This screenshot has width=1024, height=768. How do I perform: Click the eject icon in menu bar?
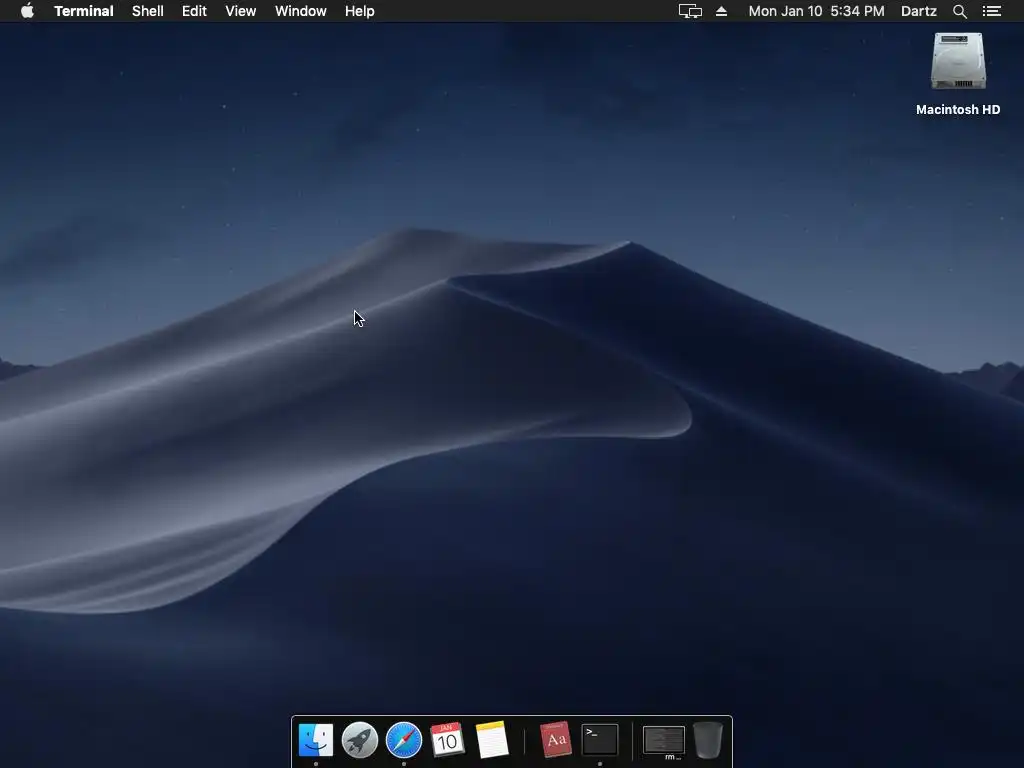click(x=722, y=11)
